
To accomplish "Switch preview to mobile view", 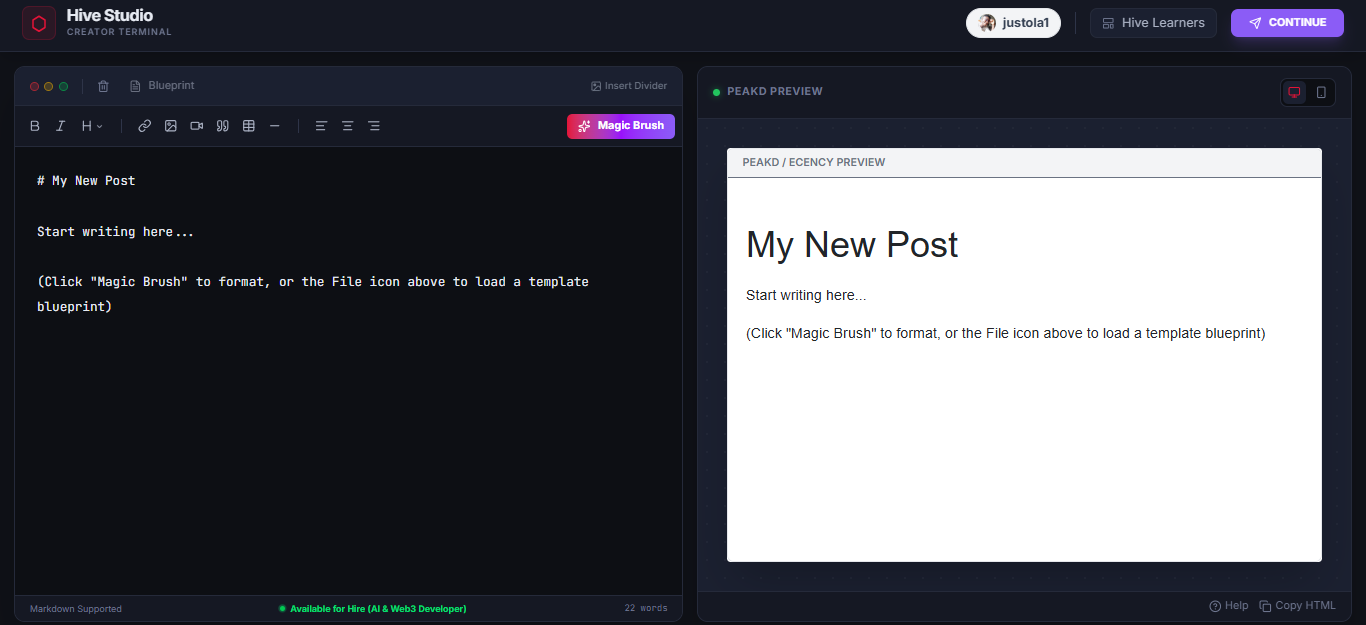I will point(1322,91).
